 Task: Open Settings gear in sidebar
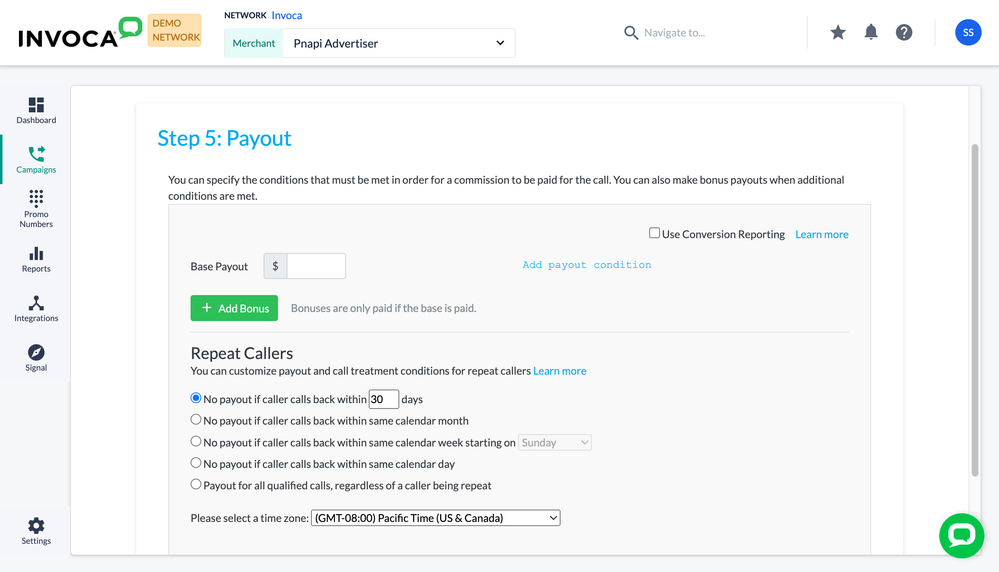(36, 531)
